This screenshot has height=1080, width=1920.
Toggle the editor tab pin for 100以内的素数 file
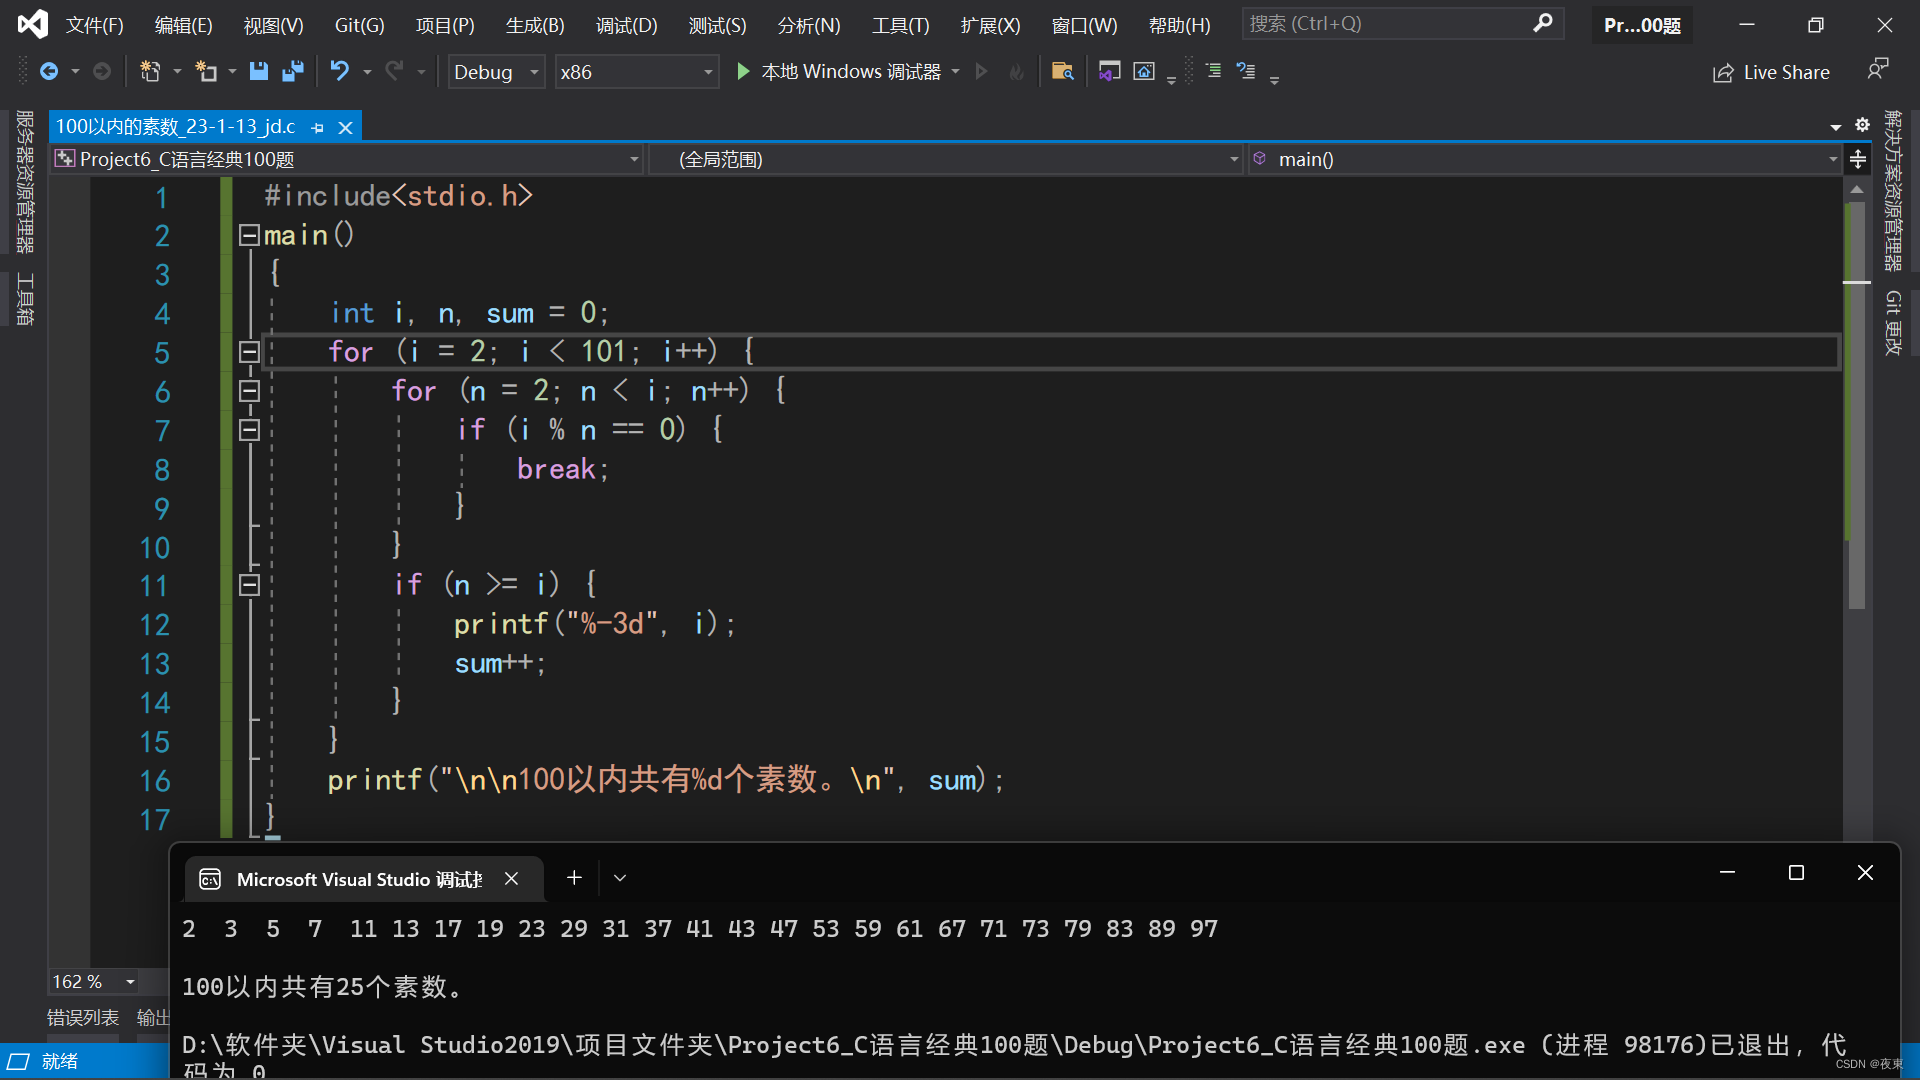click(317, 127)
